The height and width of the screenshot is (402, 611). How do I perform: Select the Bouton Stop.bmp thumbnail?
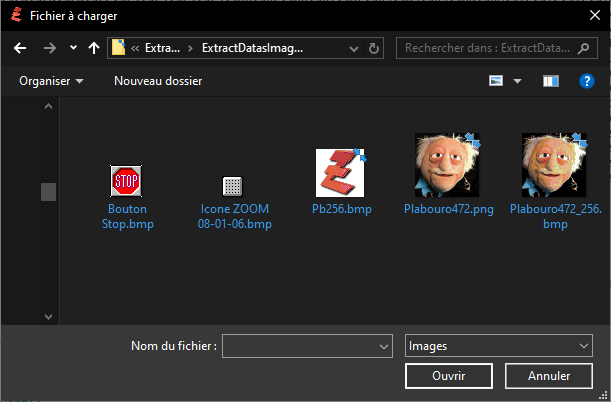tap(126, 181)
